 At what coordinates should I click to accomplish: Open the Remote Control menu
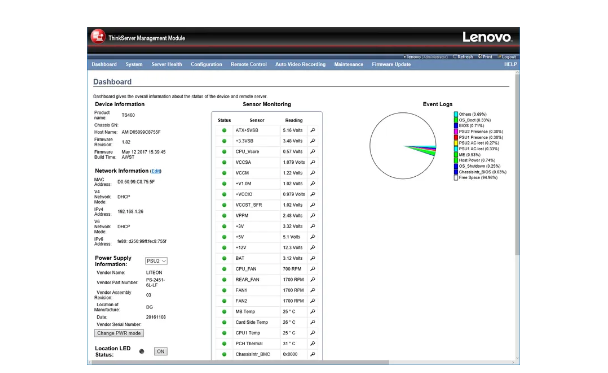(x=249, y=64)
